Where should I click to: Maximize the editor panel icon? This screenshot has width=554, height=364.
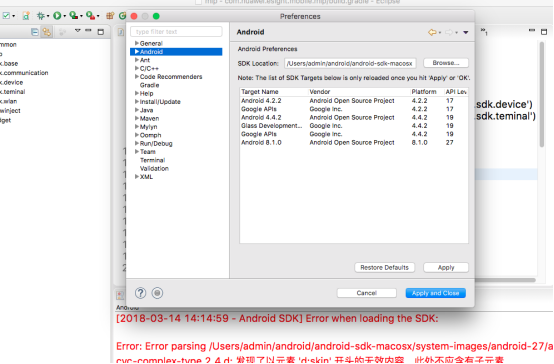pyautogui.click(x=544, y=32)
